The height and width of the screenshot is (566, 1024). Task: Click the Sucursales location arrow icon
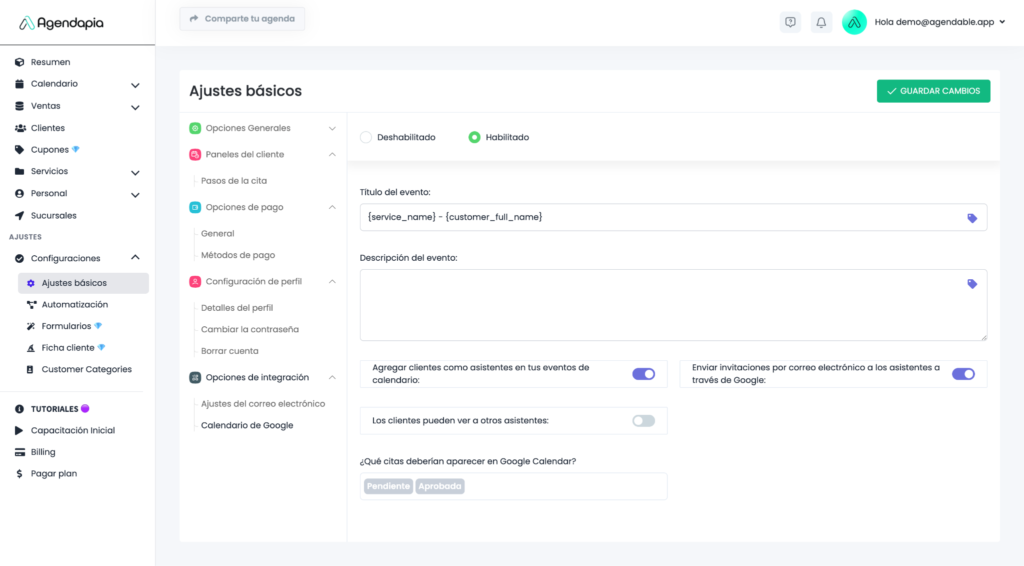point(20,215)
